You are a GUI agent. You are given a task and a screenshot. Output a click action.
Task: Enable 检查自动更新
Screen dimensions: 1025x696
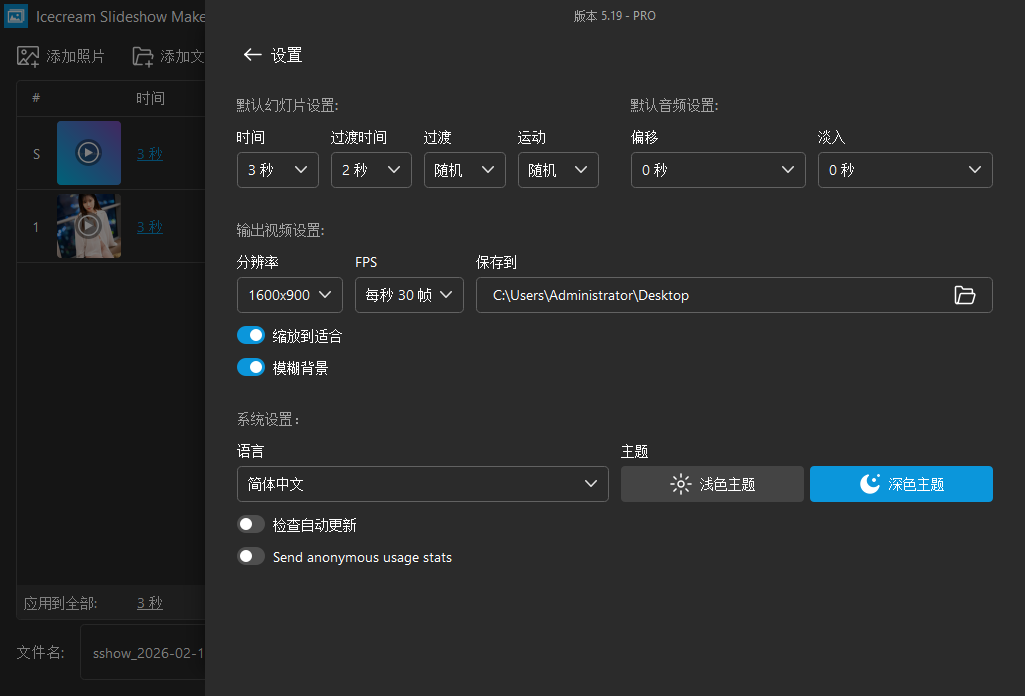point(251,523)
